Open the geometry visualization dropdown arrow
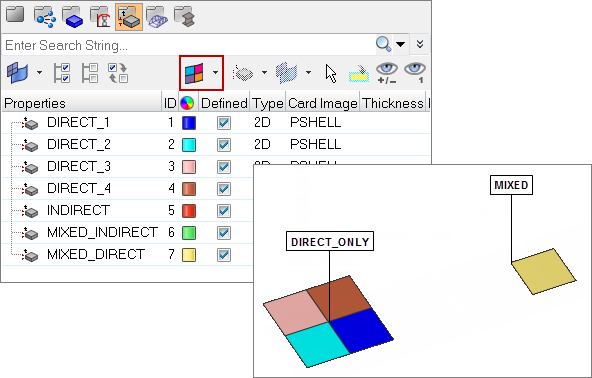 (308, 73)
